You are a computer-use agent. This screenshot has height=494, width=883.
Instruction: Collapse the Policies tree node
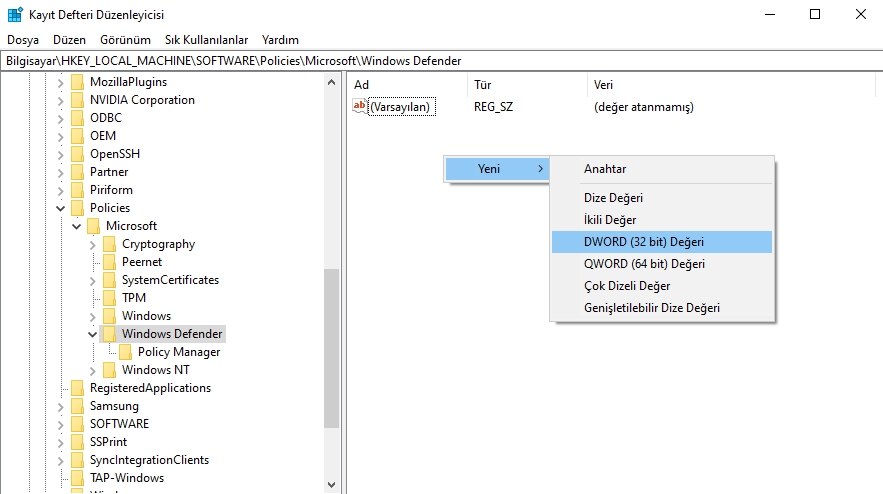coord(60,208)
